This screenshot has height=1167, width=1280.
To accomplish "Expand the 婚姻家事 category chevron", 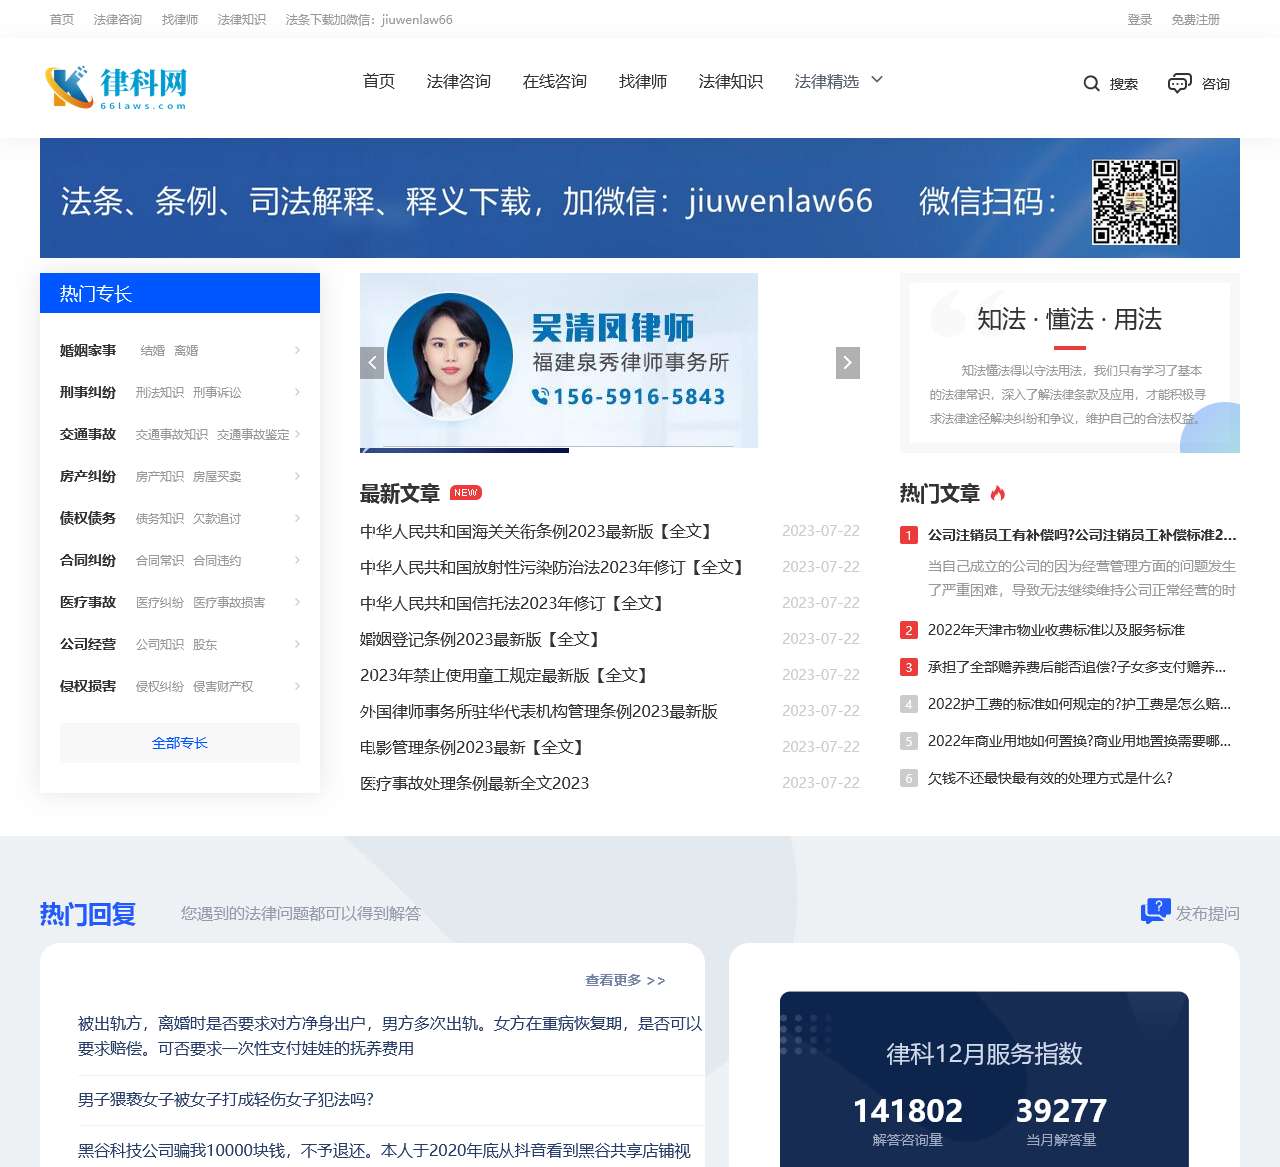I will (x=297, y=350).
